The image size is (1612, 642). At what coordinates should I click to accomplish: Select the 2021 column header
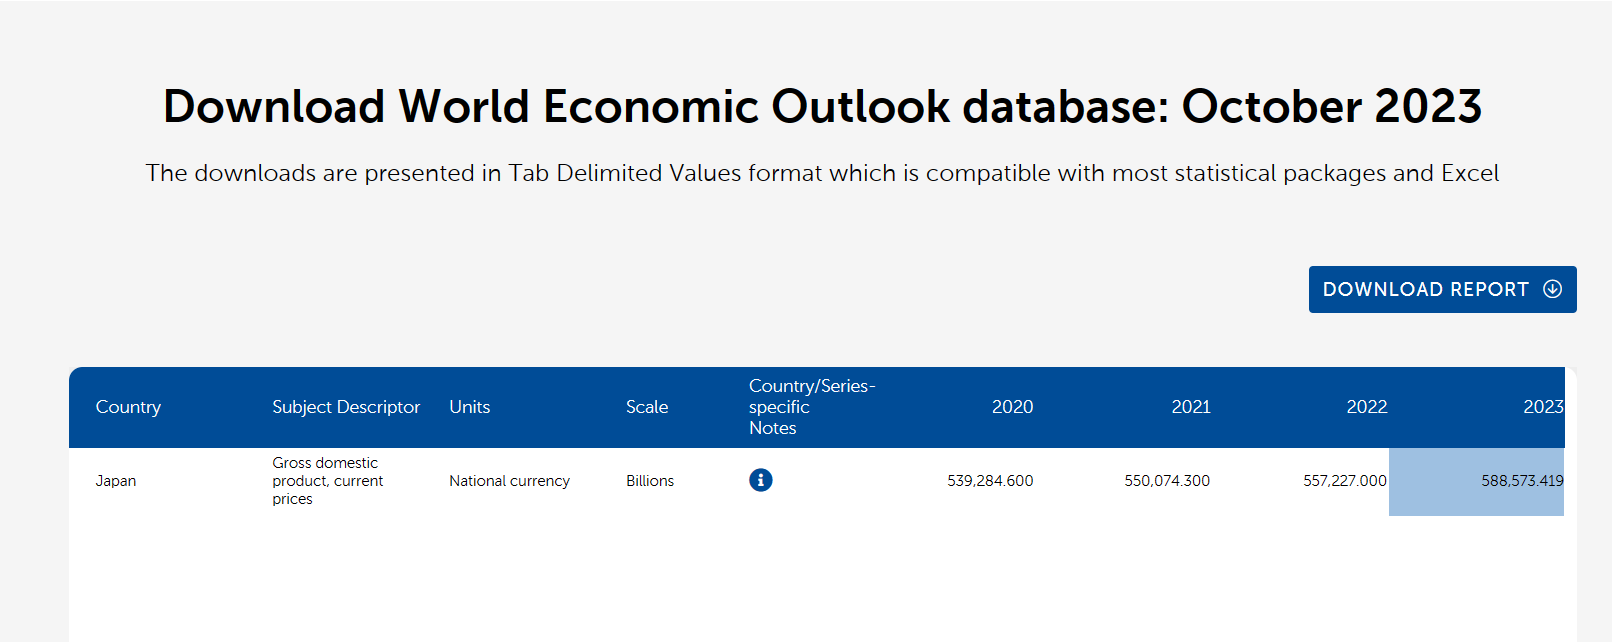[x=1190, y=407]
